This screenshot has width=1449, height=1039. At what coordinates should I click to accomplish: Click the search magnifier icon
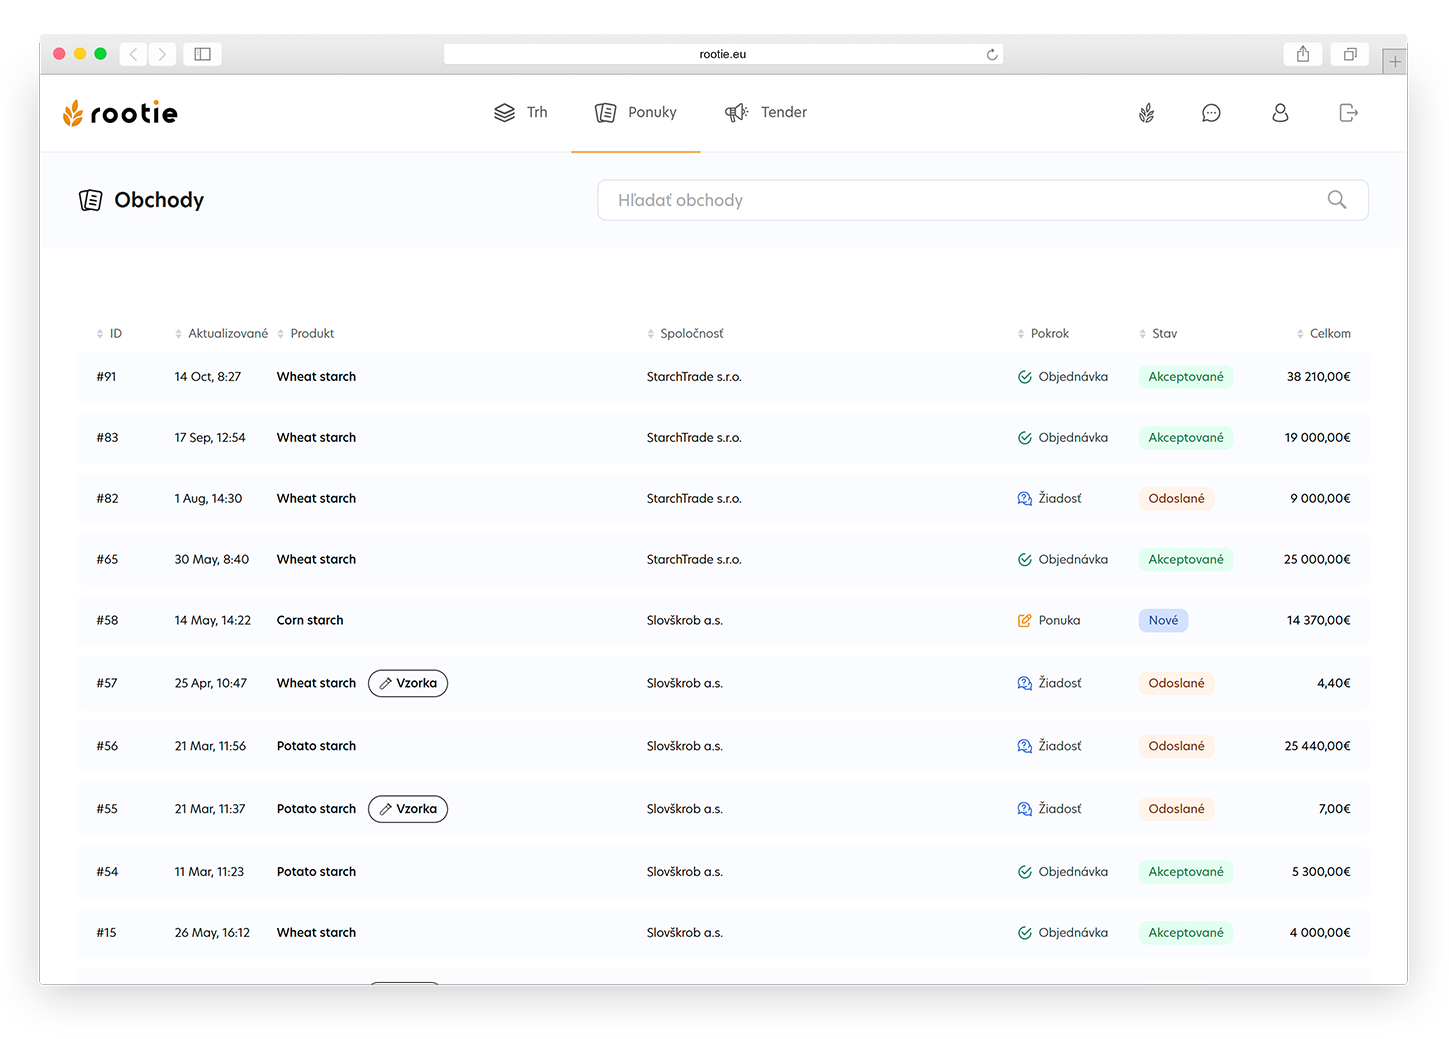(1336, 200)
